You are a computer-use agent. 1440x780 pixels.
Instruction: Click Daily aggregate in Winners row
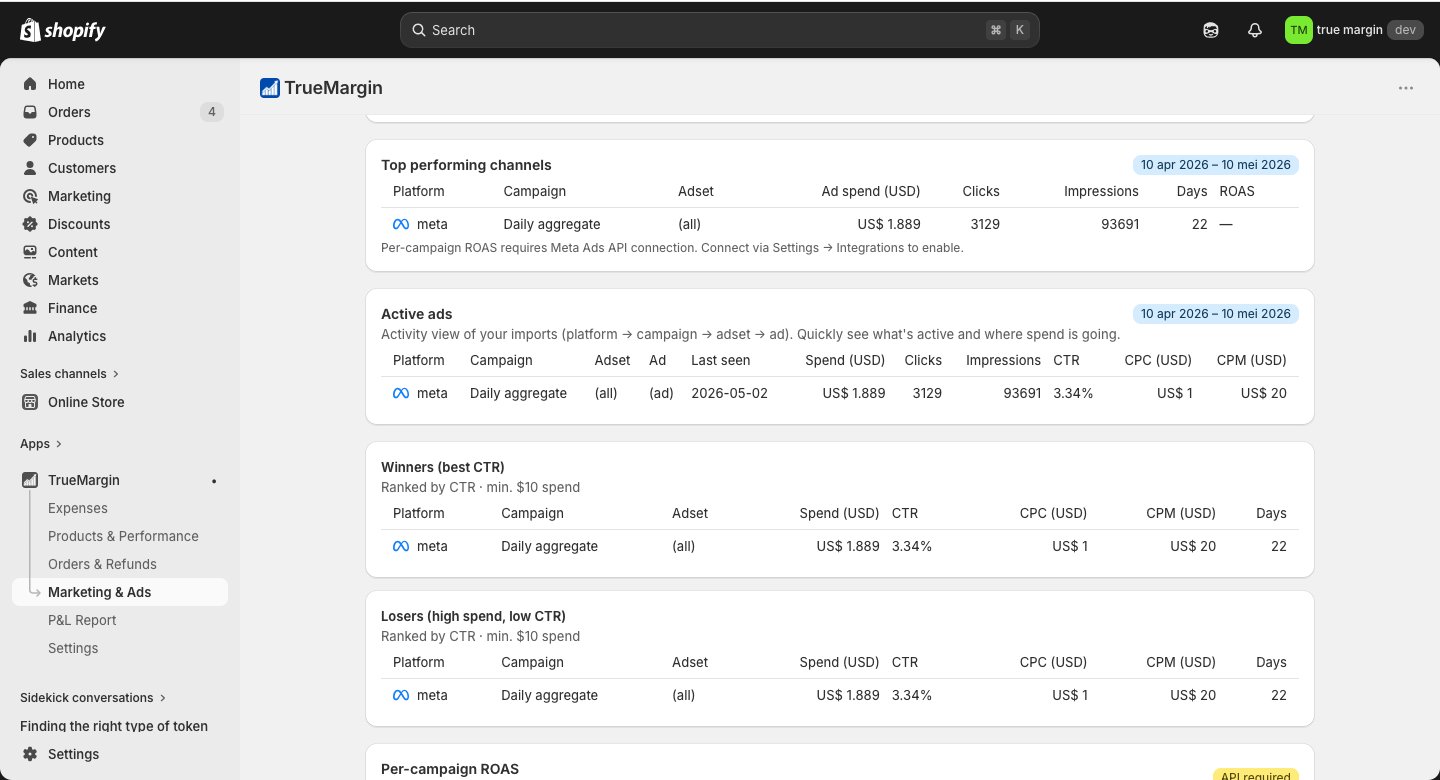tap(550, 546)
